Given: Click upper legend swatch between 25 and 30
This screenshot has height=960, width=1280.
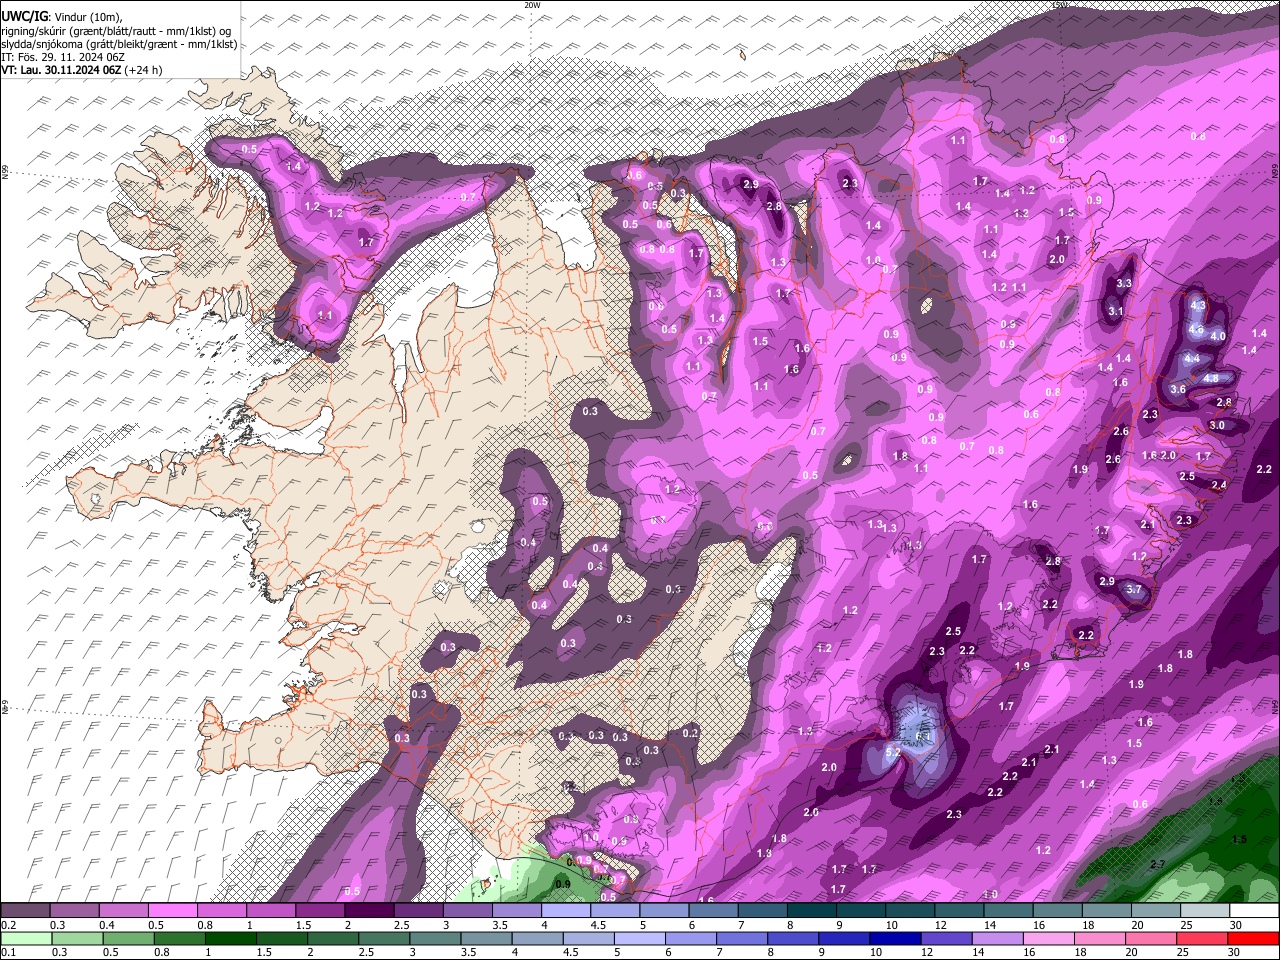Looking at the screenshot, I should 1204,911.
